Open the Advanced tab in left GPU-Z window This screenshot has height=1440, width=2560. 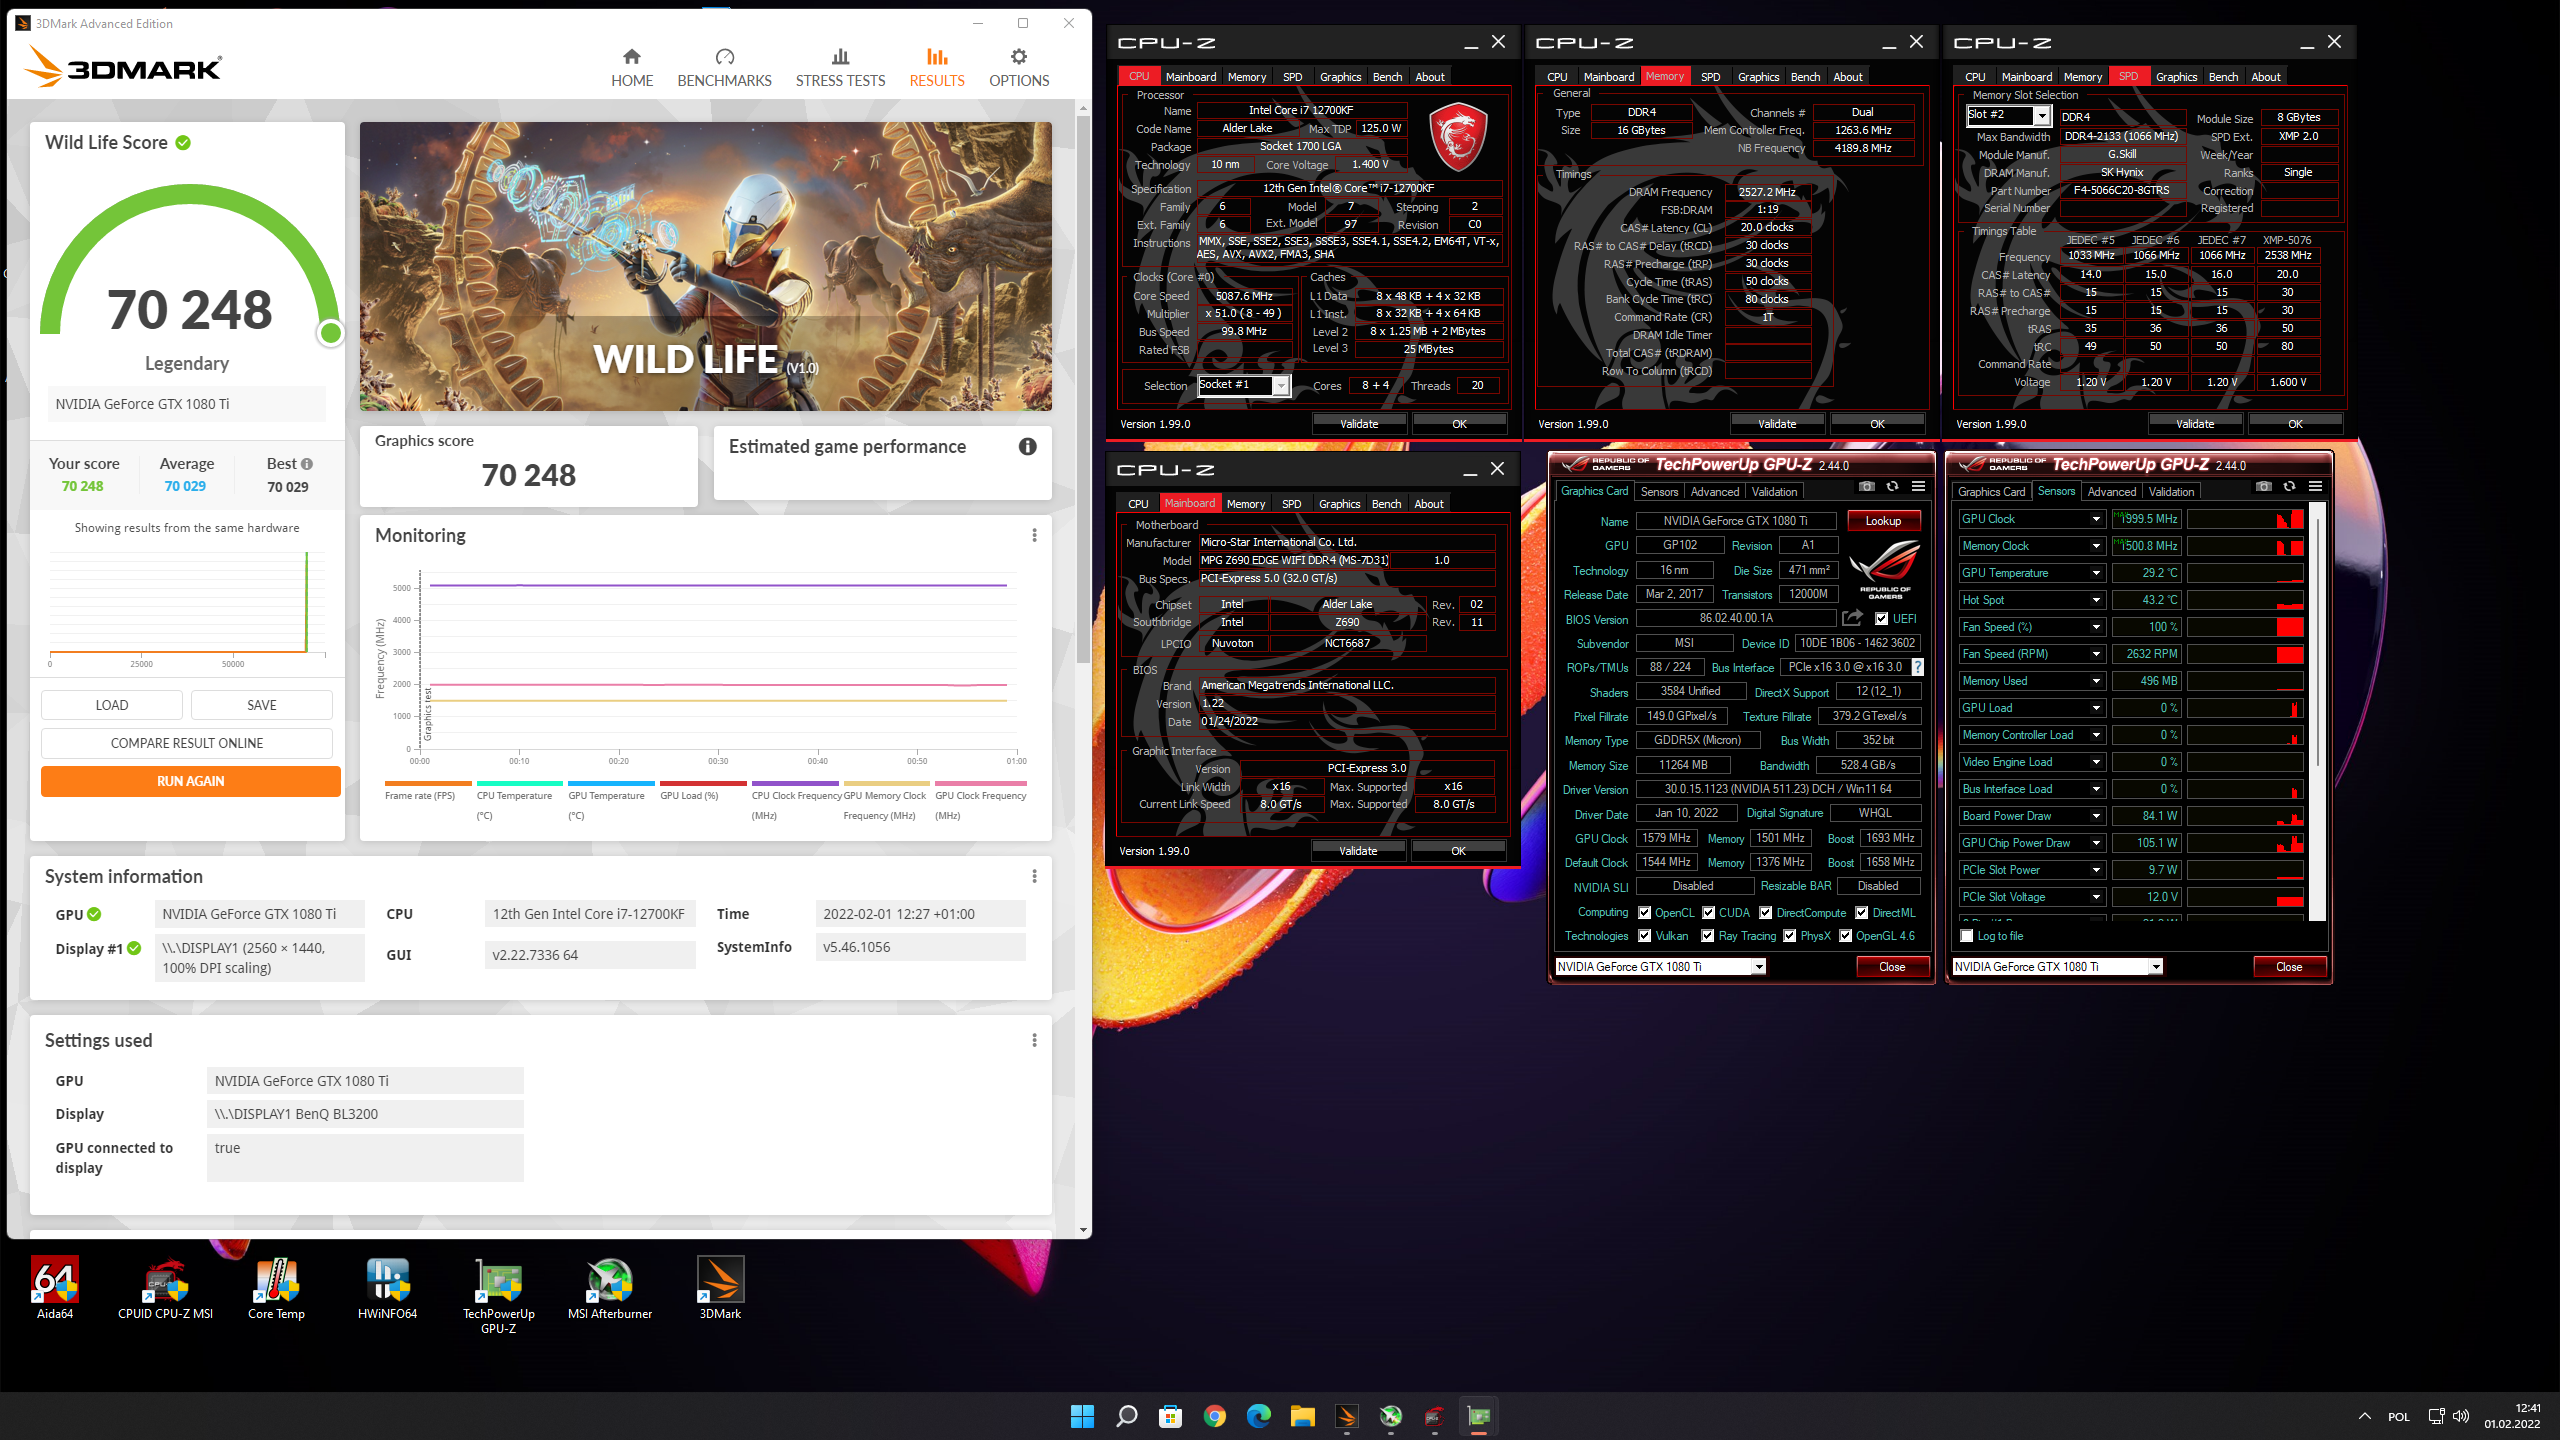[1714, 492]
